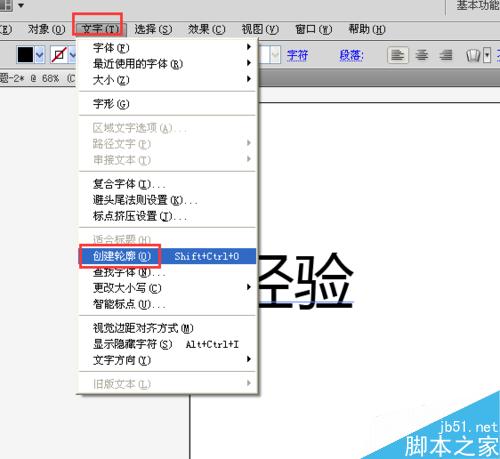The image size is (500, 459).
Task: Align text left icon
Action: click(x=398, y=55)
